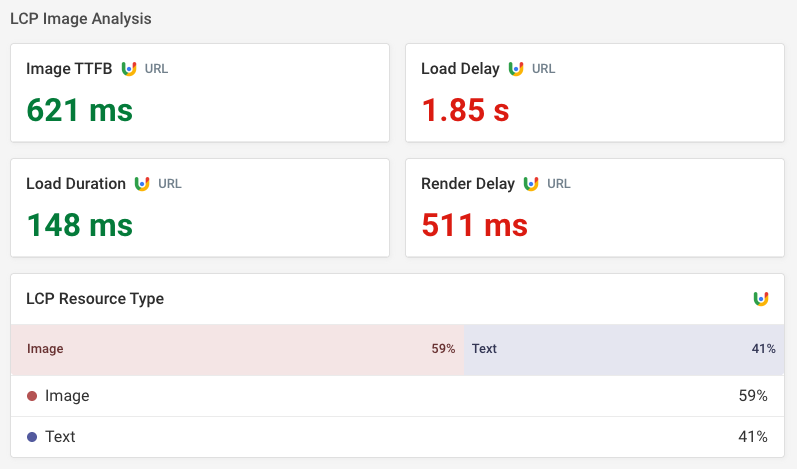
Task: Click the URL label next to Load Delay
Action: point(543,69)
